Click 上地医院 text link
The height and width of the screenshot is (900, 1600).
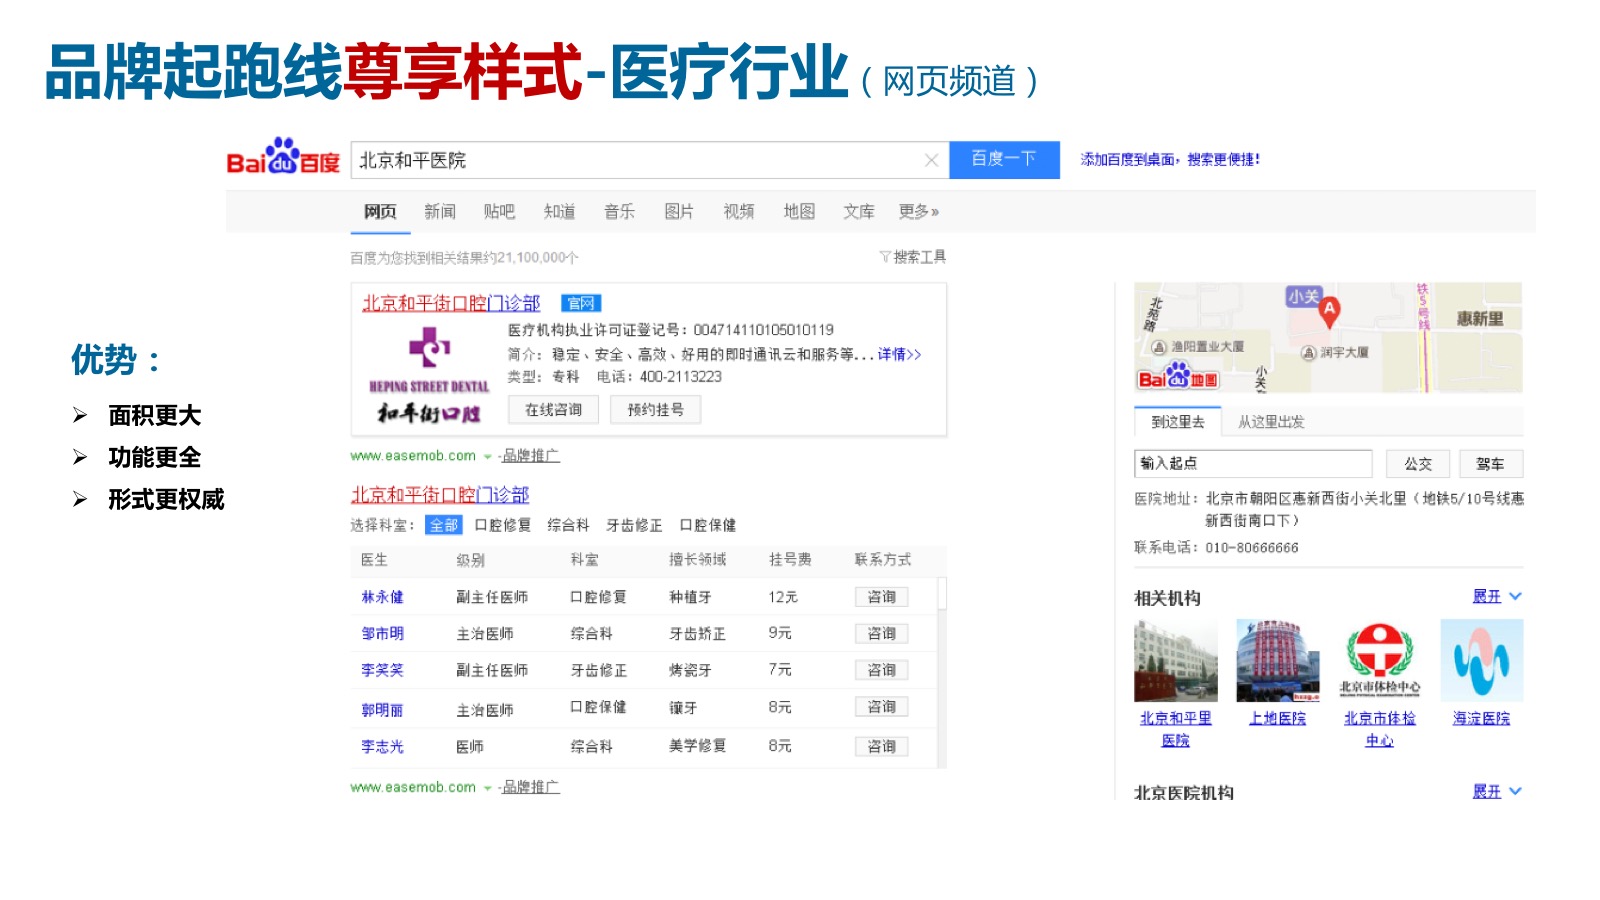pos(1278,718)
